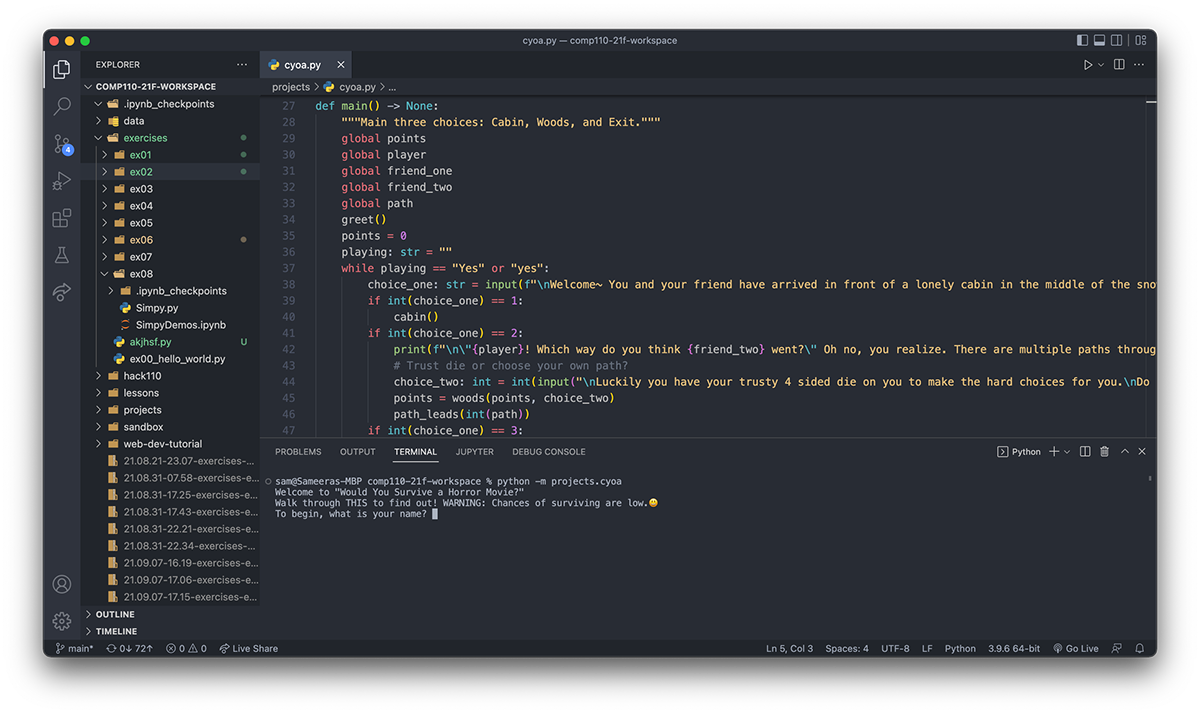Open the Accounts icon in activity bar
This screenshot has height=714, width=1200.
pyautogui.click(x=62, y=584)
